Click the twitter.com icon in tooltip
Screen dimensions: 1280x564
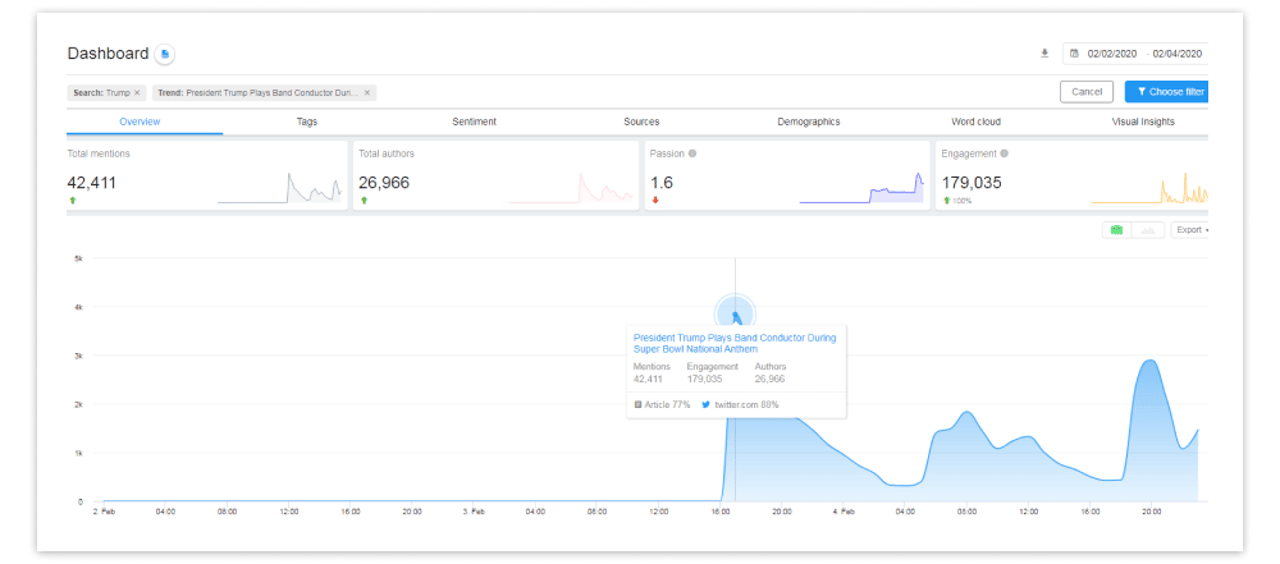click(706, 405)
